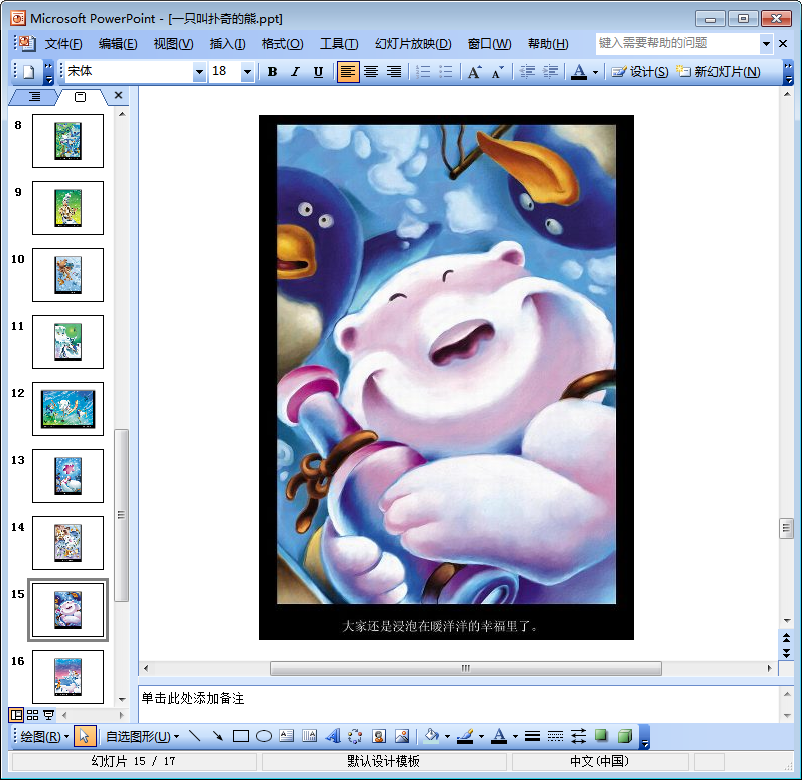Open the Window (窗口) menu
This screenshot has width=802, height=780.
(489, 44)
